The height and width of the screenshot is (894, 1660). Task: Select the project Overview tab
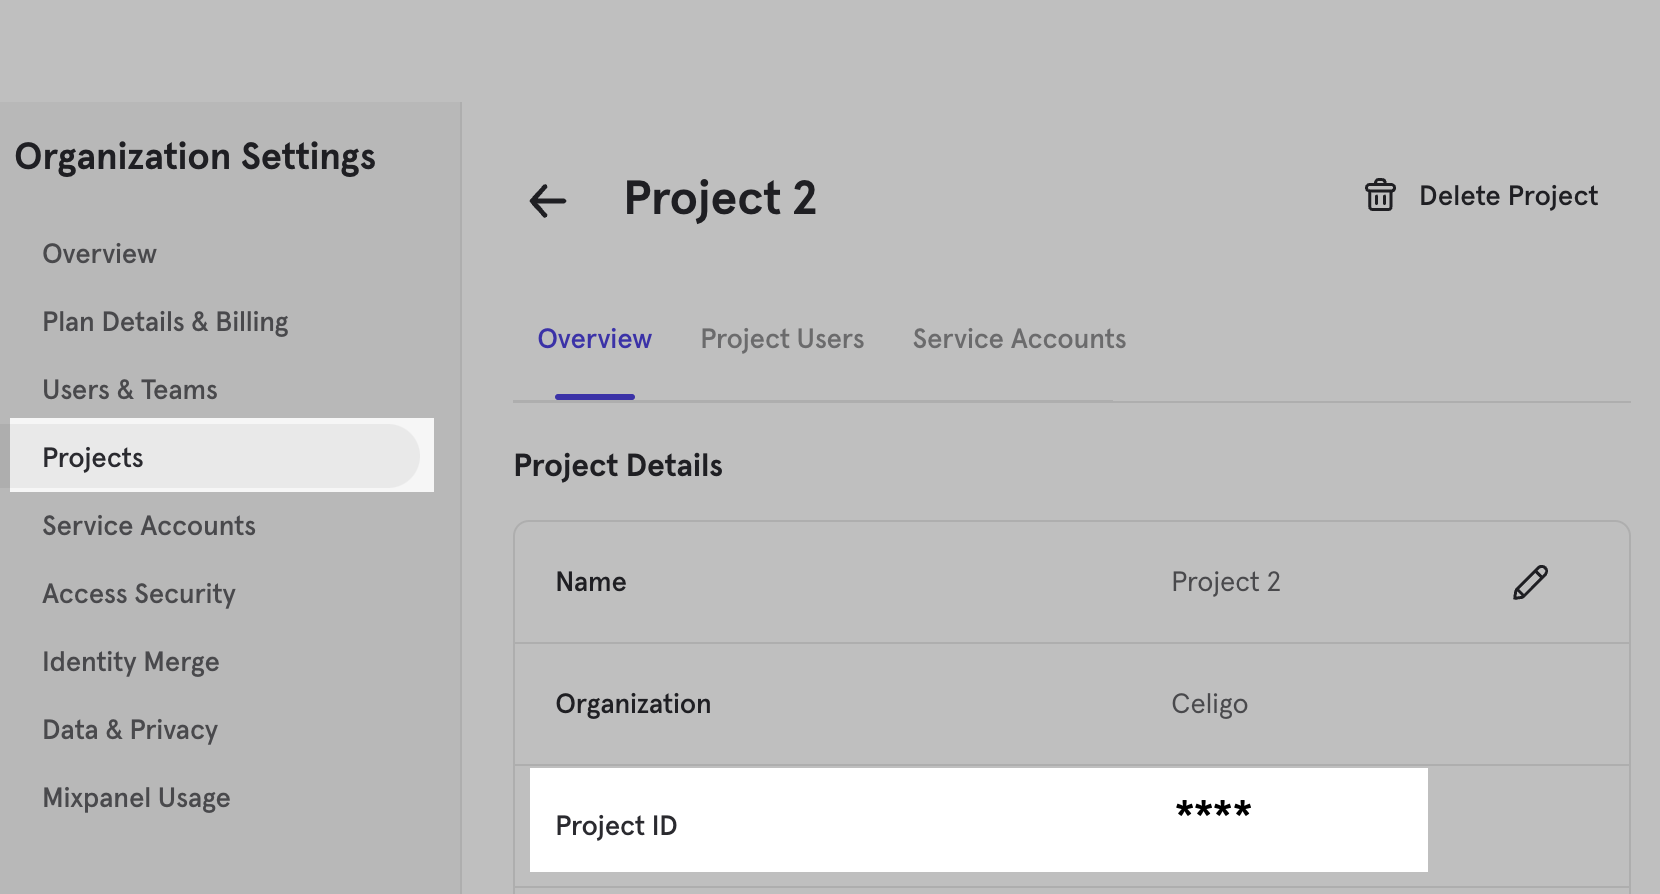coord(595,339)
